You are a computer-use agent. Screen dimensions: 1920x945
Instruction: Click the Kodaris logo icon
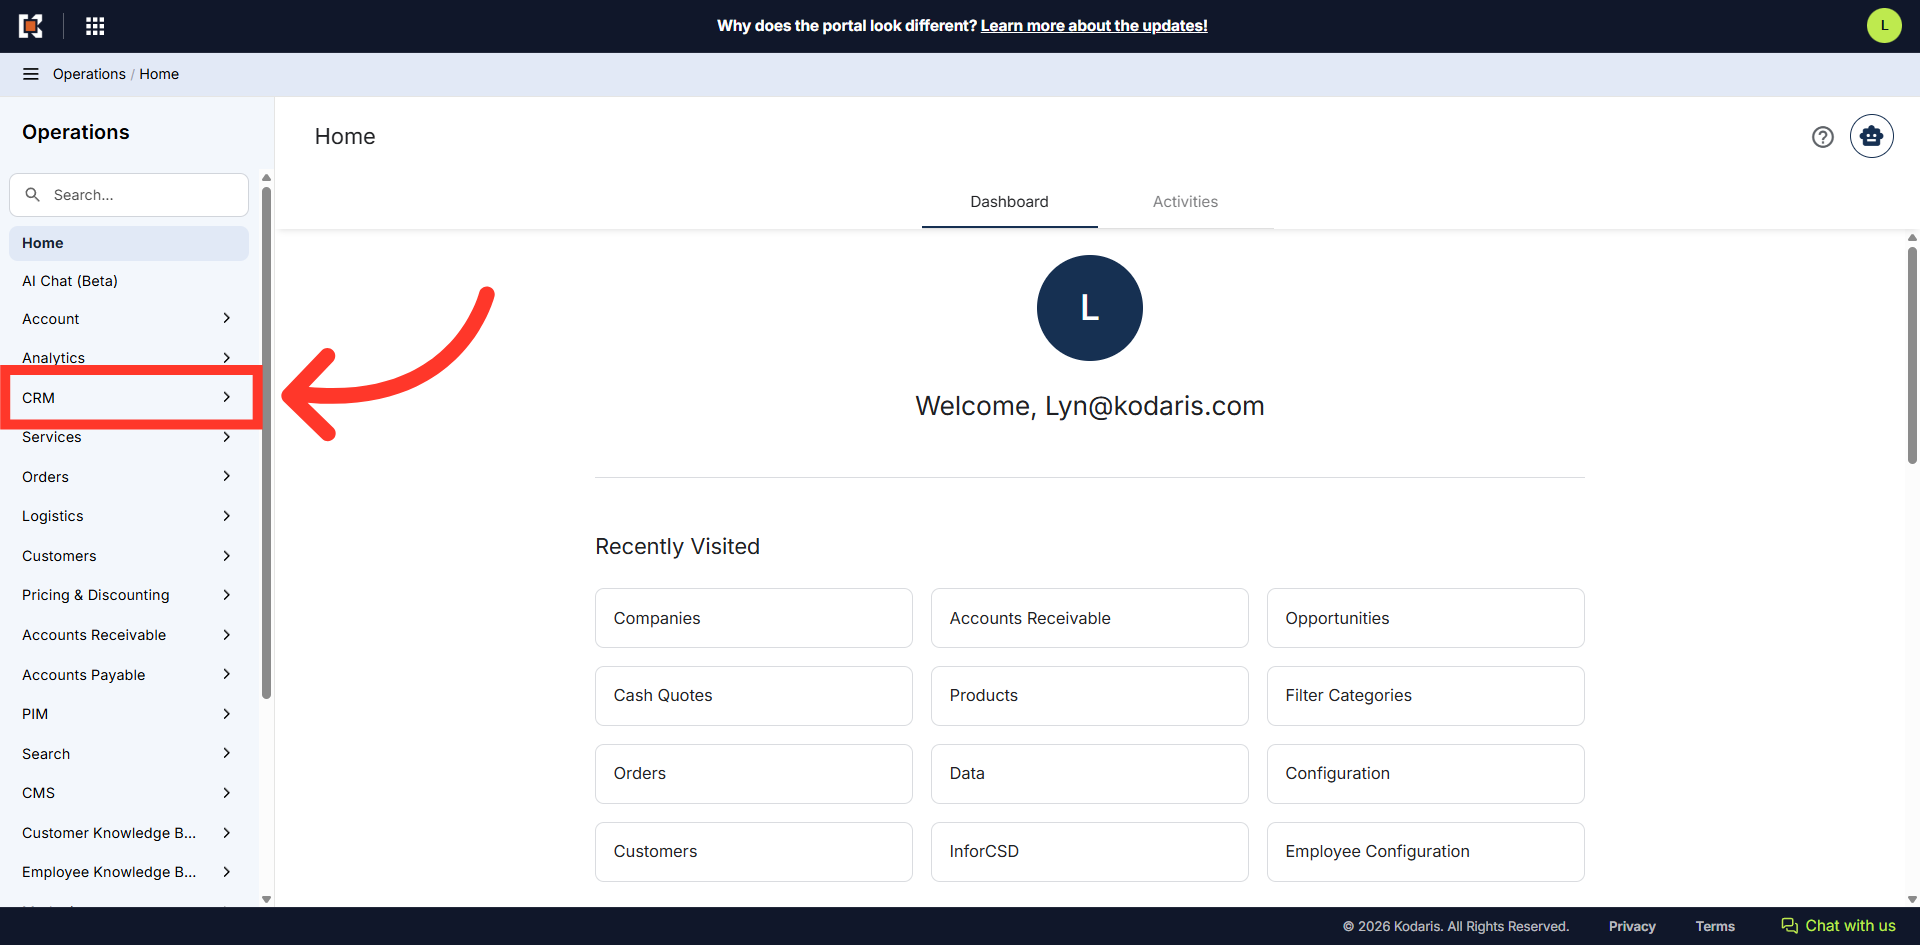[x=31, y=26]
